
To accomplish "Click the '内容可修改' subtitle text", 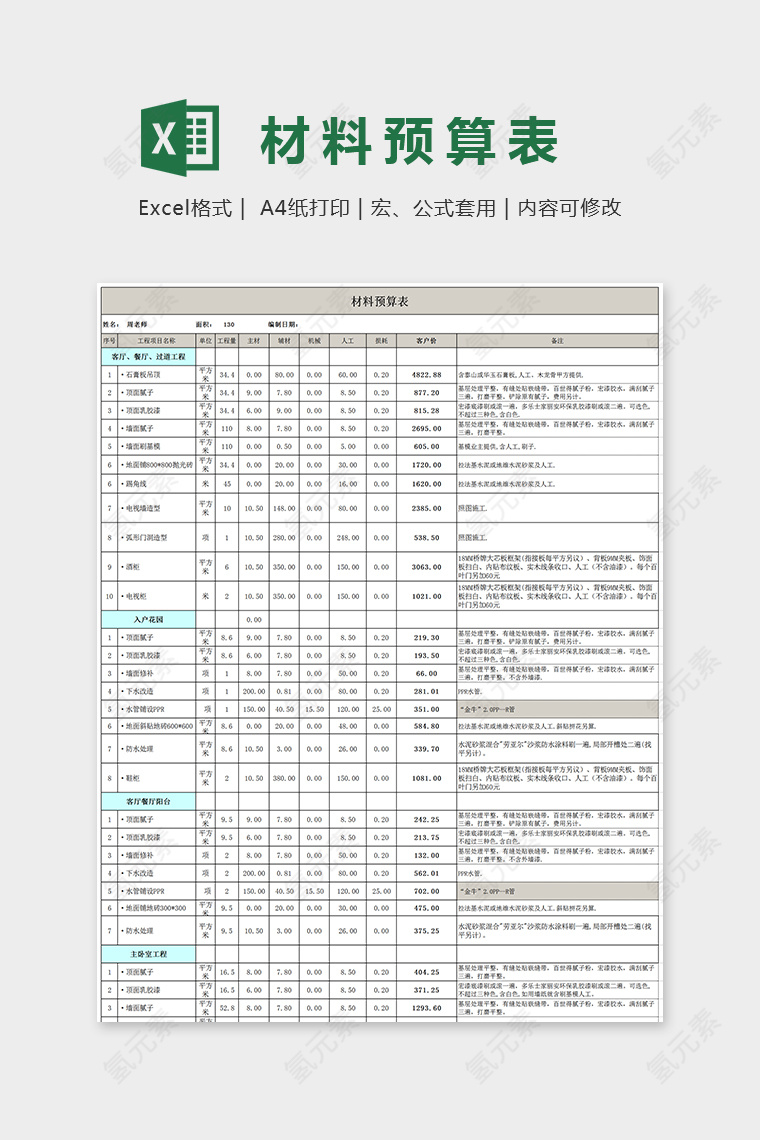I will [569, 209].
